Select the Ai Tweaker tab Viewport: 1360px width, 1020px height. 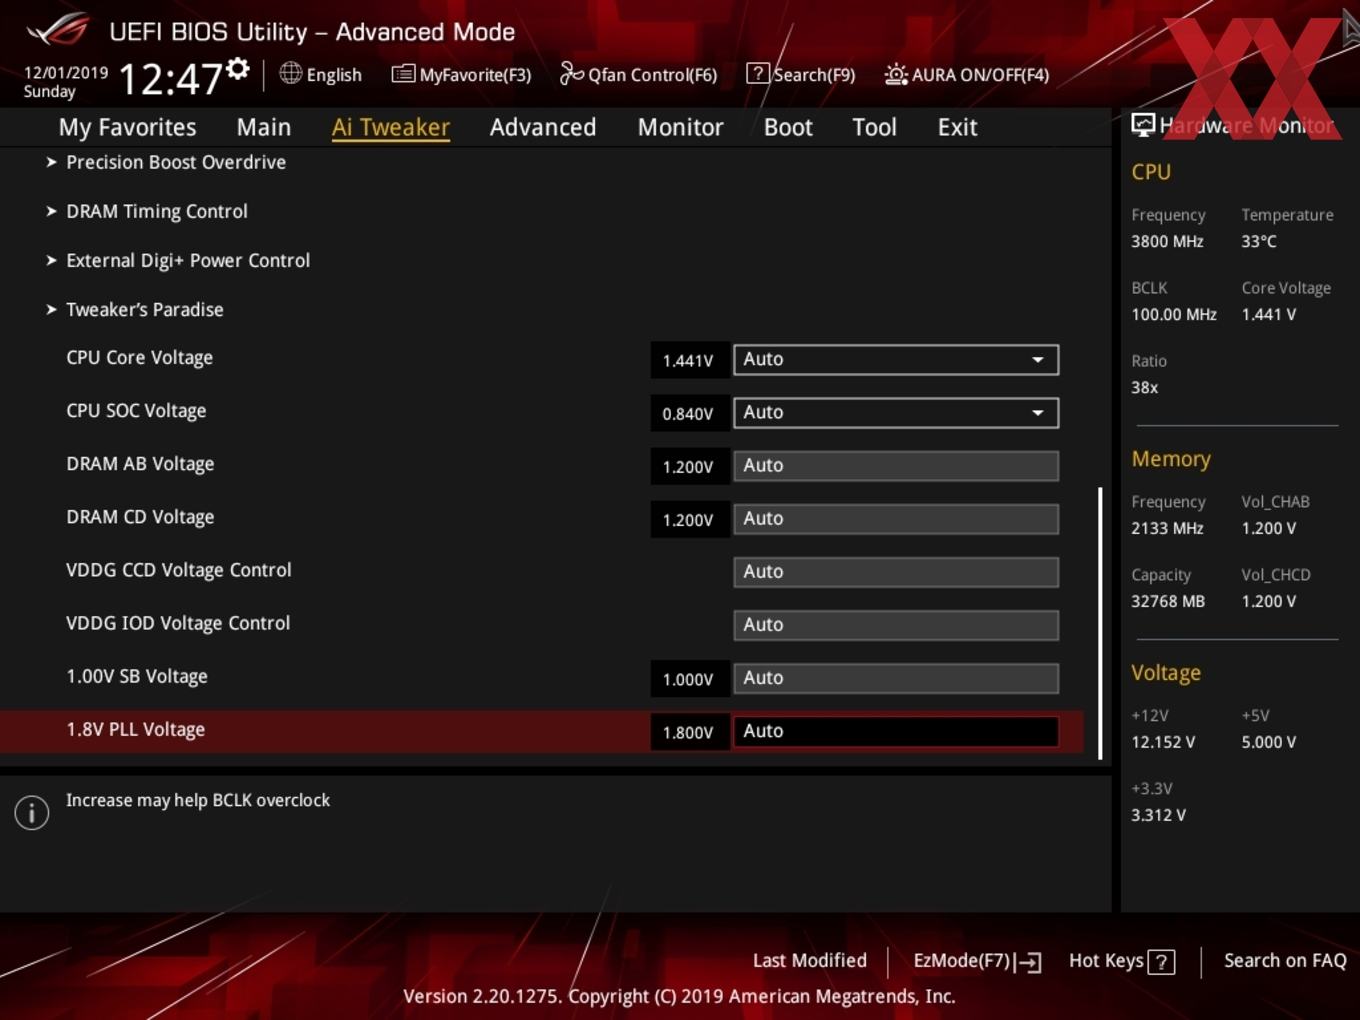[x=391, y=127]
